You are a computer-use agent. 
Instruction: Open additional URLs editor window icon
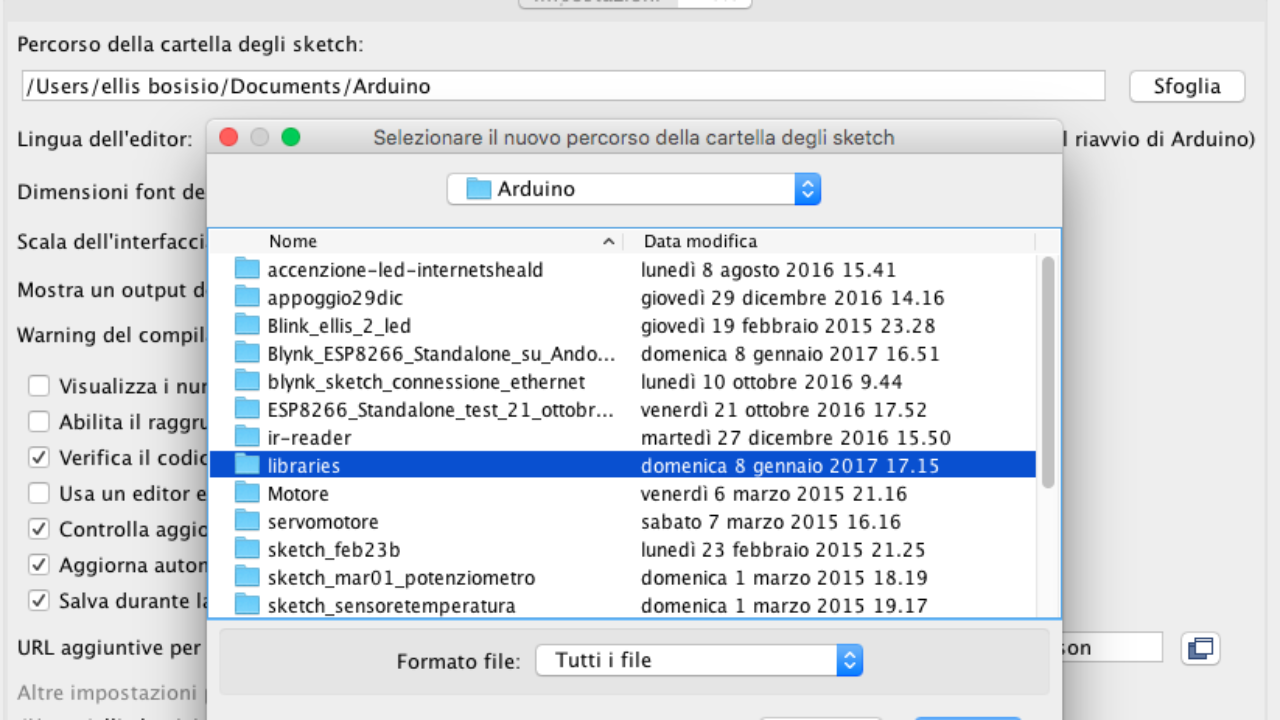point(1200,648)
